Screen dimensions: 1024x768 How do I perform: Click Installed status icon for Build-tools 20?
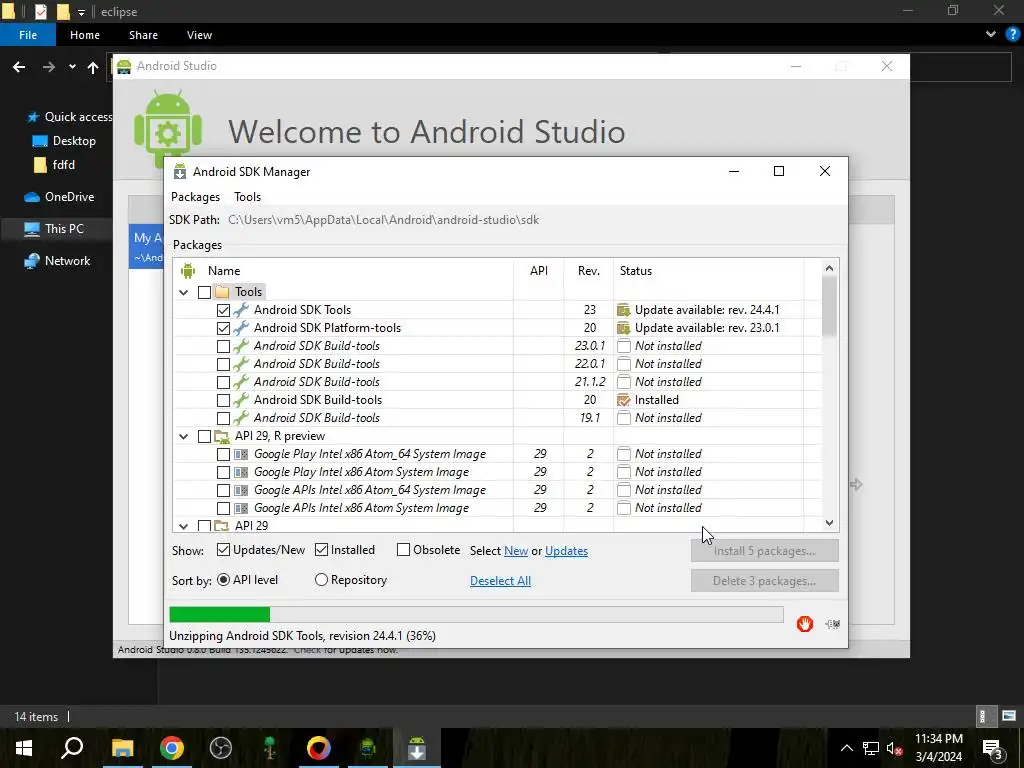624,400
